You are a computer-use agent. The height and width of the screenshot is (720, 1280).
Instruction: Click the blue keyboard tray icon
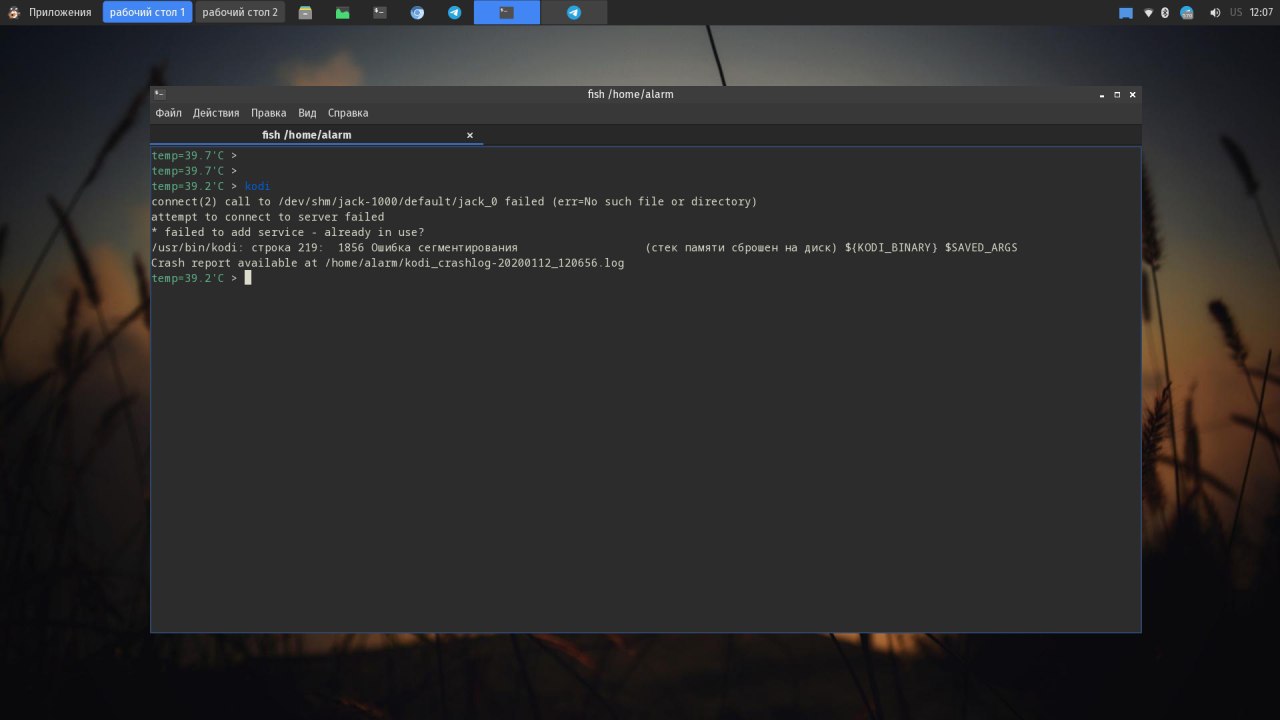click(x=1187, y=13)
